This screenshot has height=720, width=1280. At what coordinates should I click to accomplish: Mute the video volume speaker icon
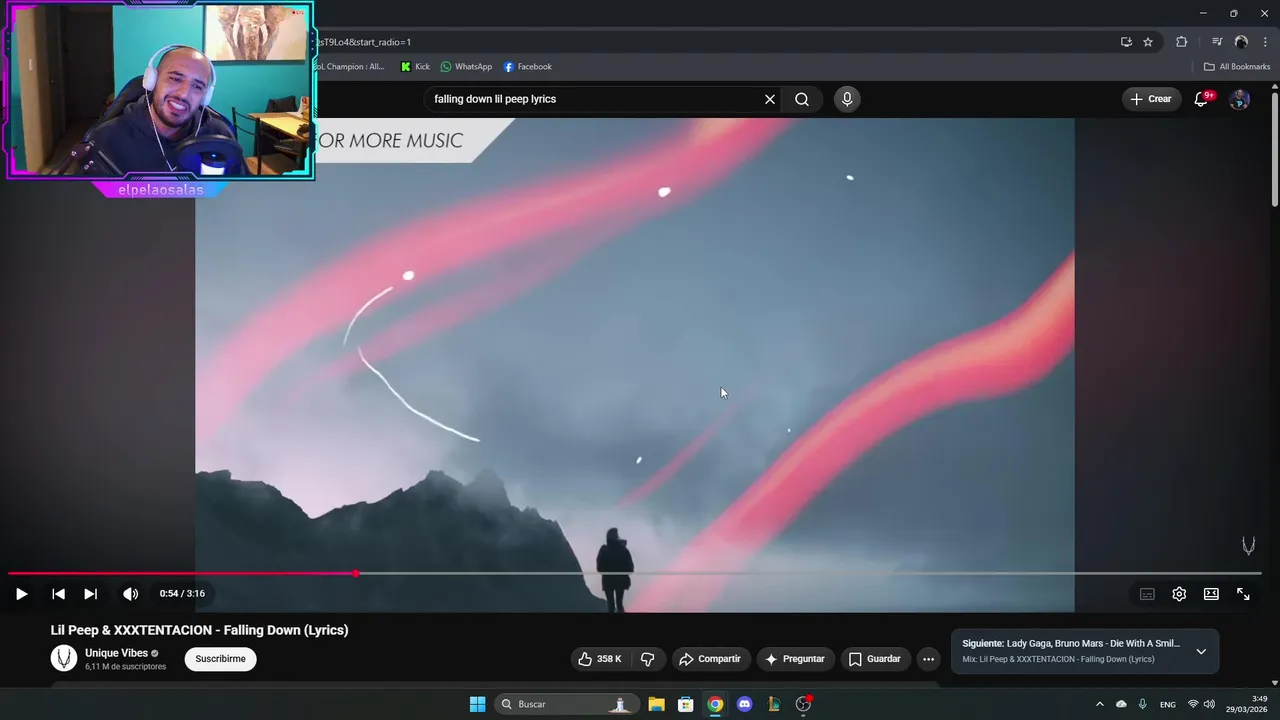130,594
